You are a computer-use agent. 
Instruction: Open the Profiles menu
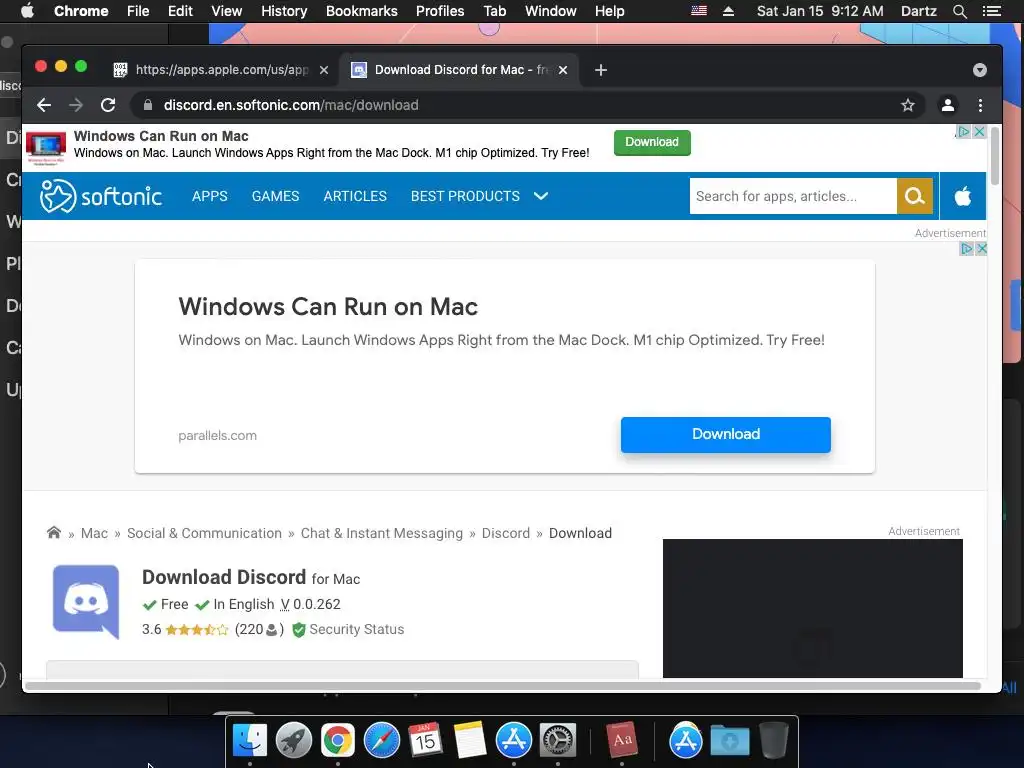coord(440,11)
